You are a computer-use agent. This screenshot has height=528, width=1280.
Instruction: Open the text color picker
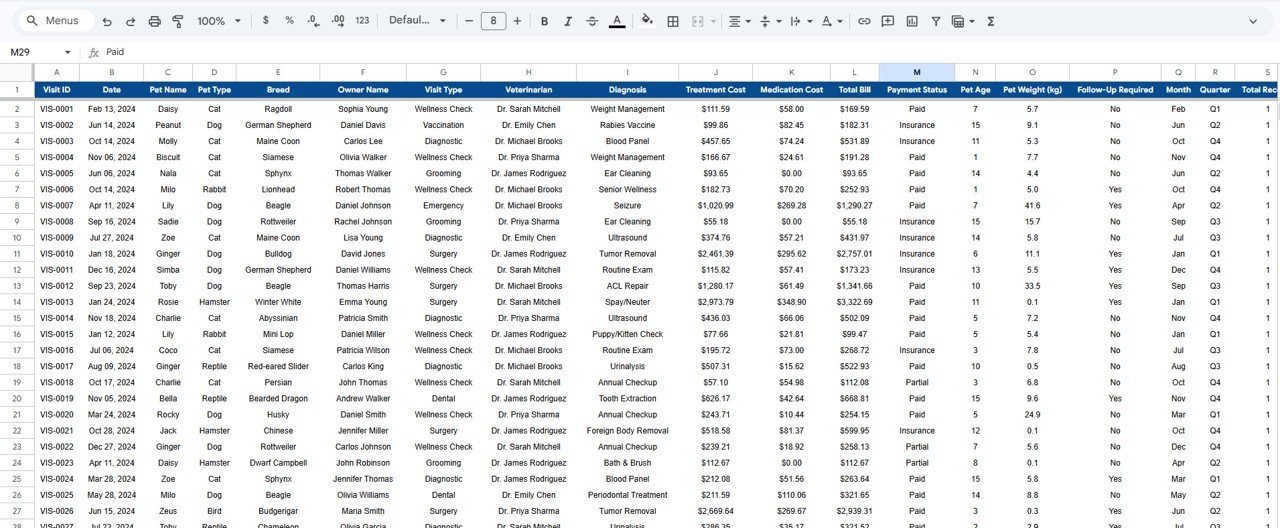point(617,21)
